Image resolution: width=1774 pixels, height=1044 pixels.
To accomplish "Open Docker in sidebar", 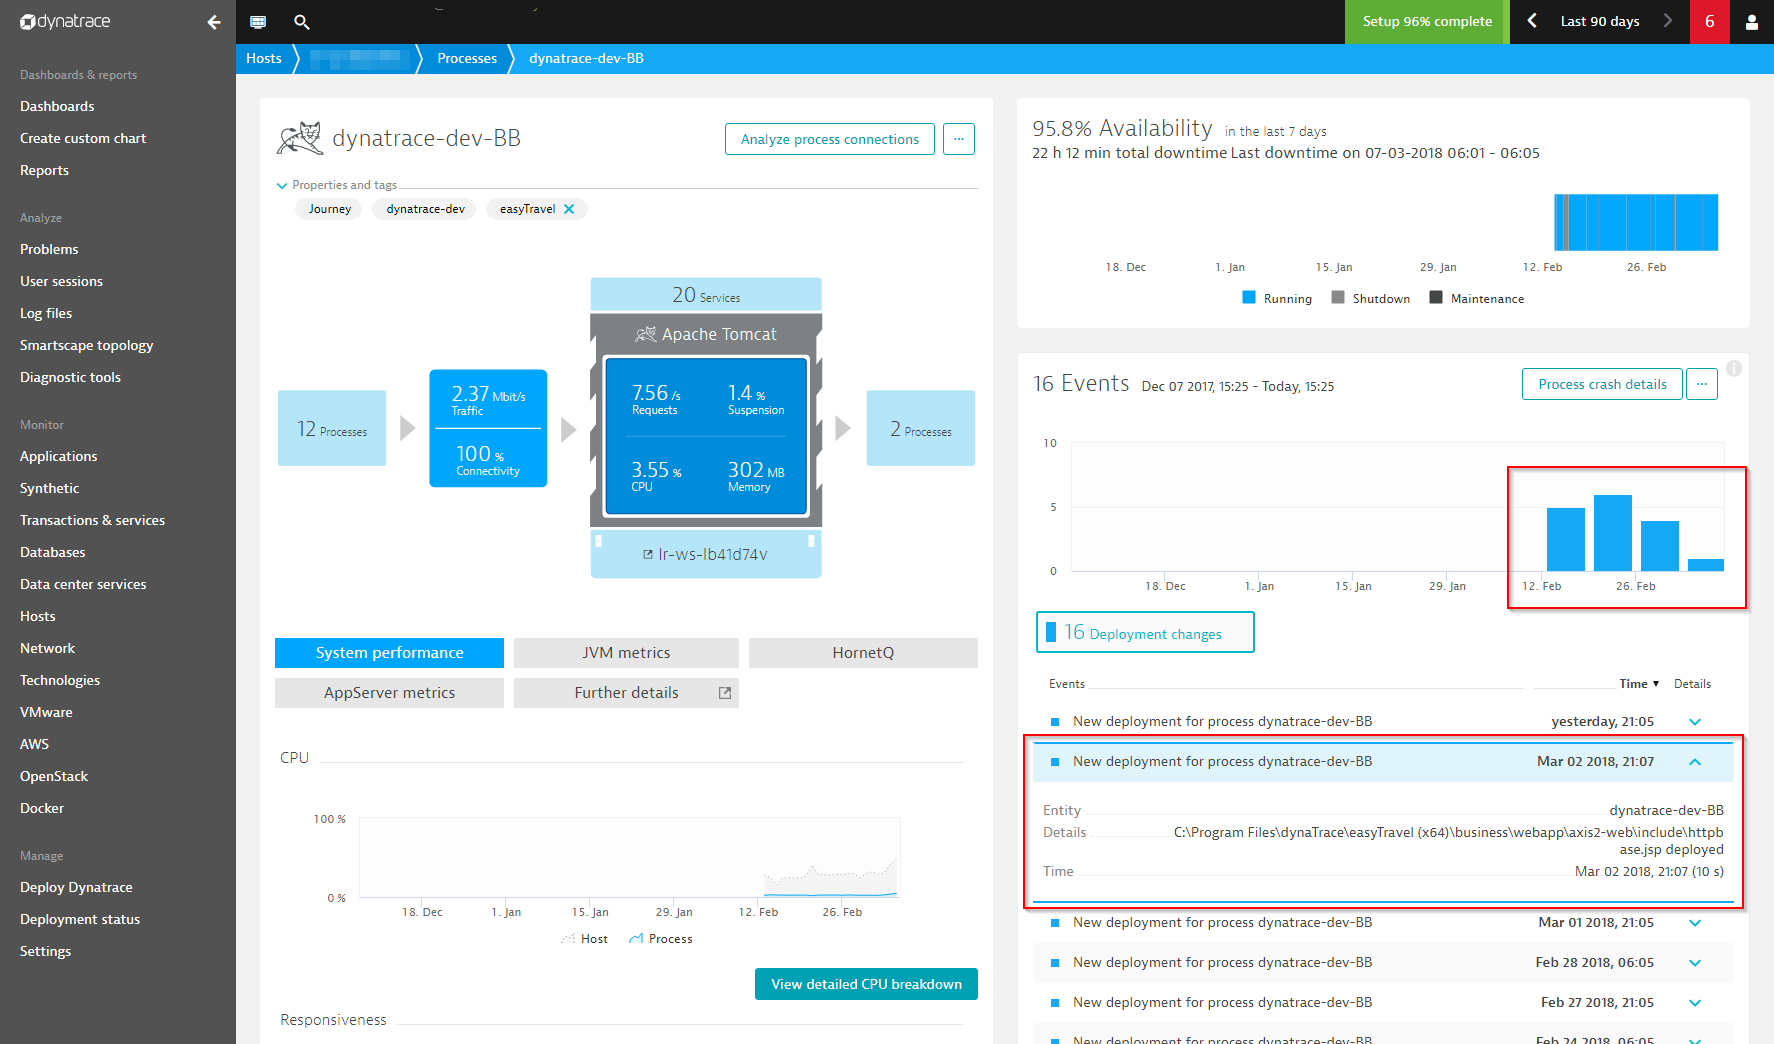I will coord(42,808).
